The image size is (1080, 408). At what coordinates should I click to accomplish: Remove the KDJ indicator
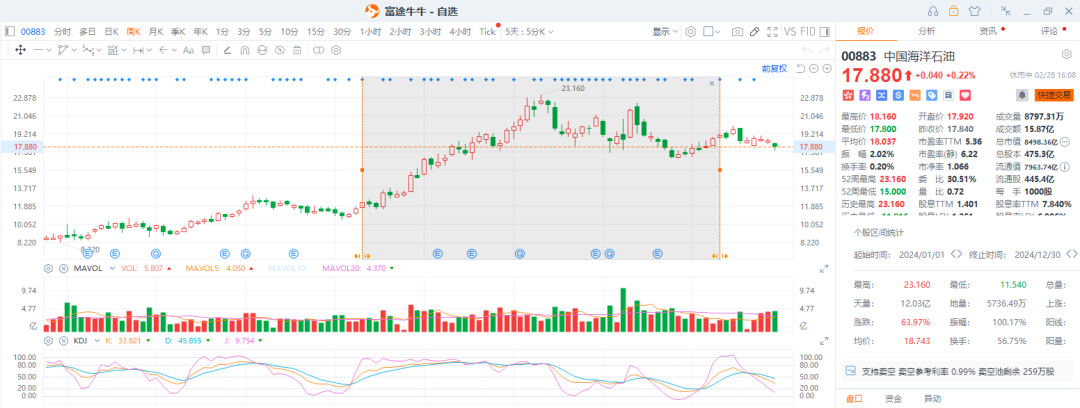[x=63, y=340]
